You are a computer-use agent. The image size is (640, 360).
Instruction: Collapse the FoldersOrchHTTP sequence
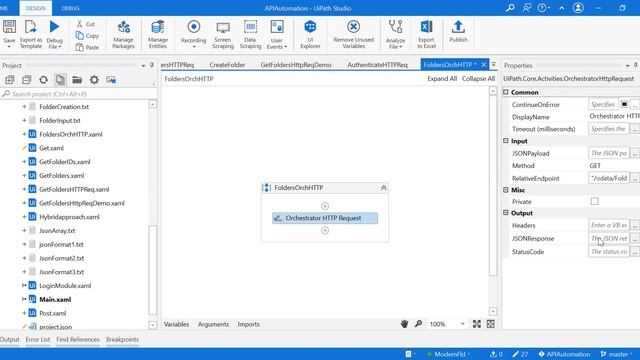pyautogui.click(x=383, y=188)
